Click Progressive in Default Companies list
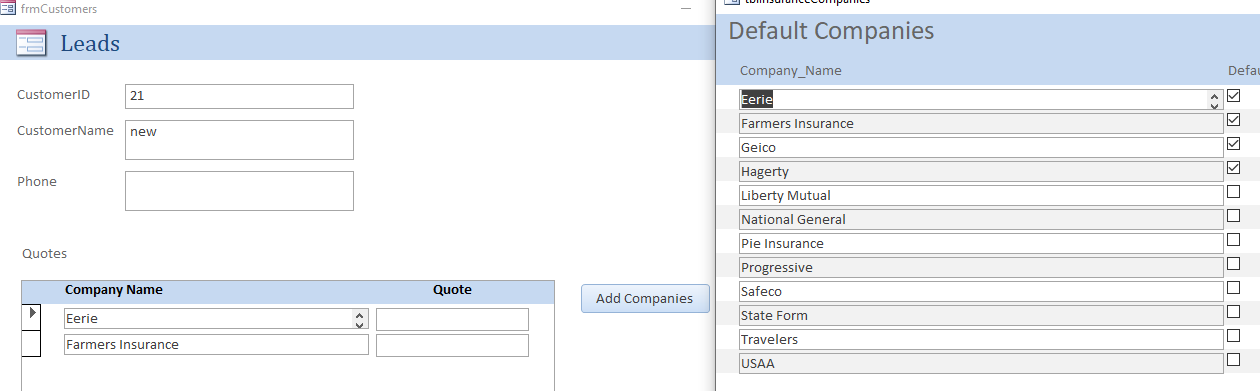This screenshot has height=391, width=1260. (982, 268)
